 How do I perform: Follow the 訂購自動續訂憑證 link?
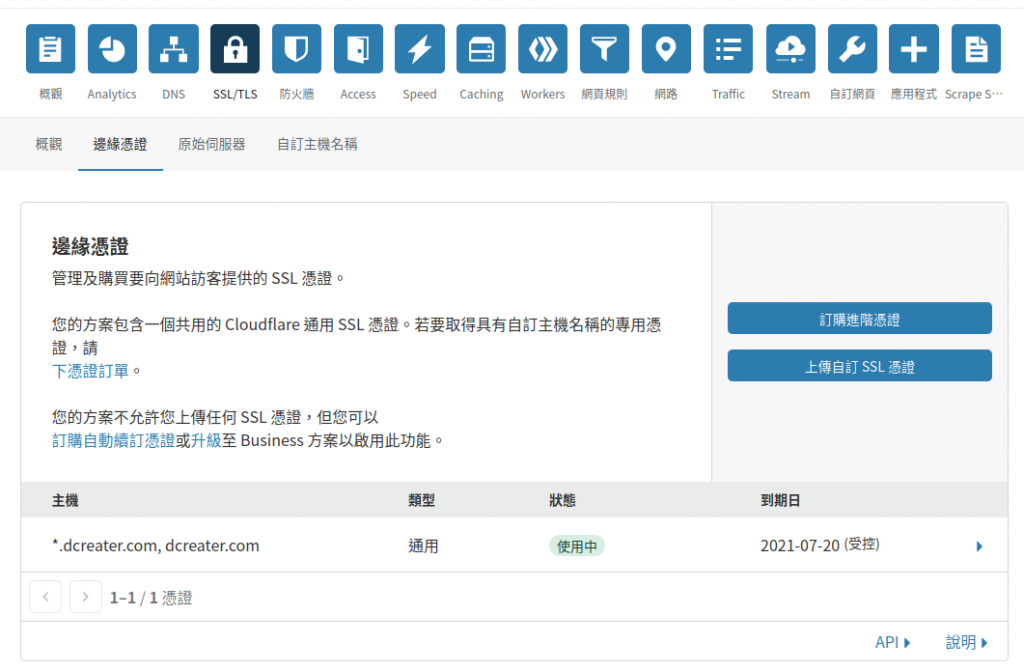113,440
